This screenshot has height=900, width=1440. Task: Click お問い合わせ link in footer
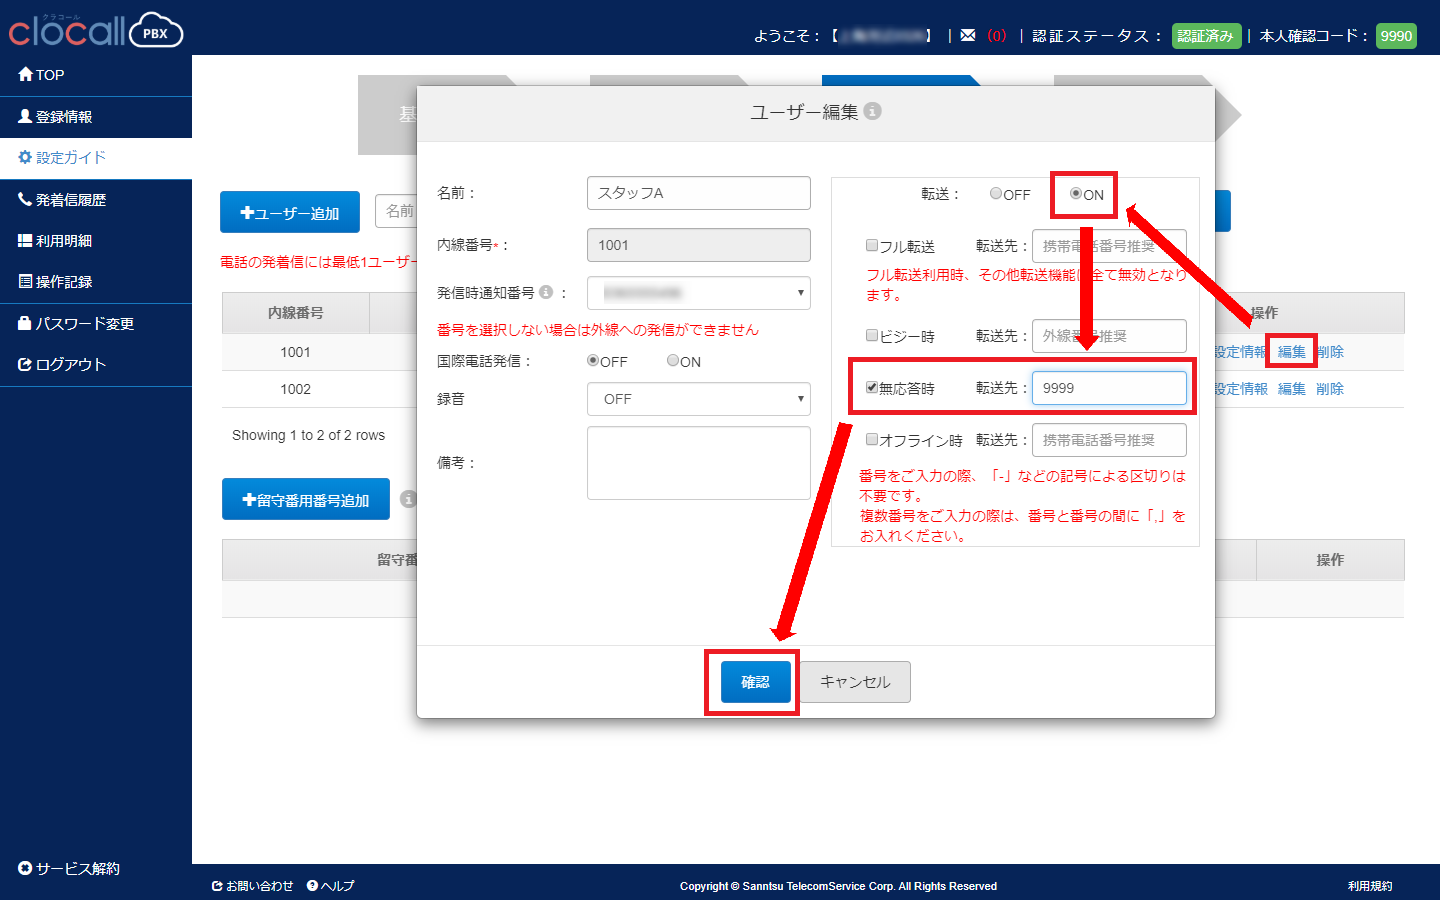coord(253,886)
